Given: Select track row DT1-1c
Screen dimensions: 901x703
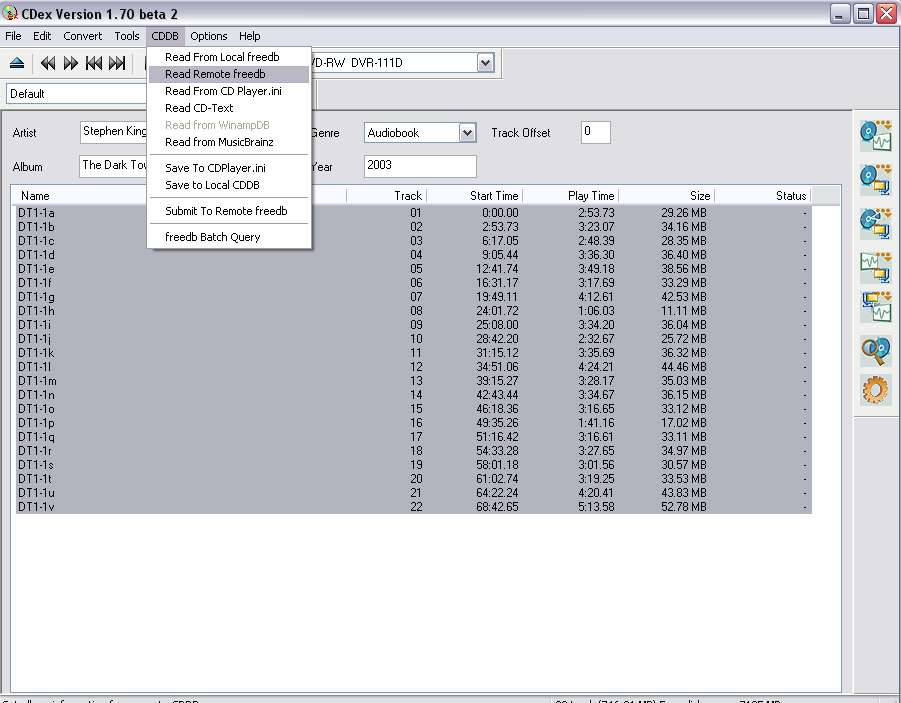Looking at the screenshot, I should coord(413,241).
